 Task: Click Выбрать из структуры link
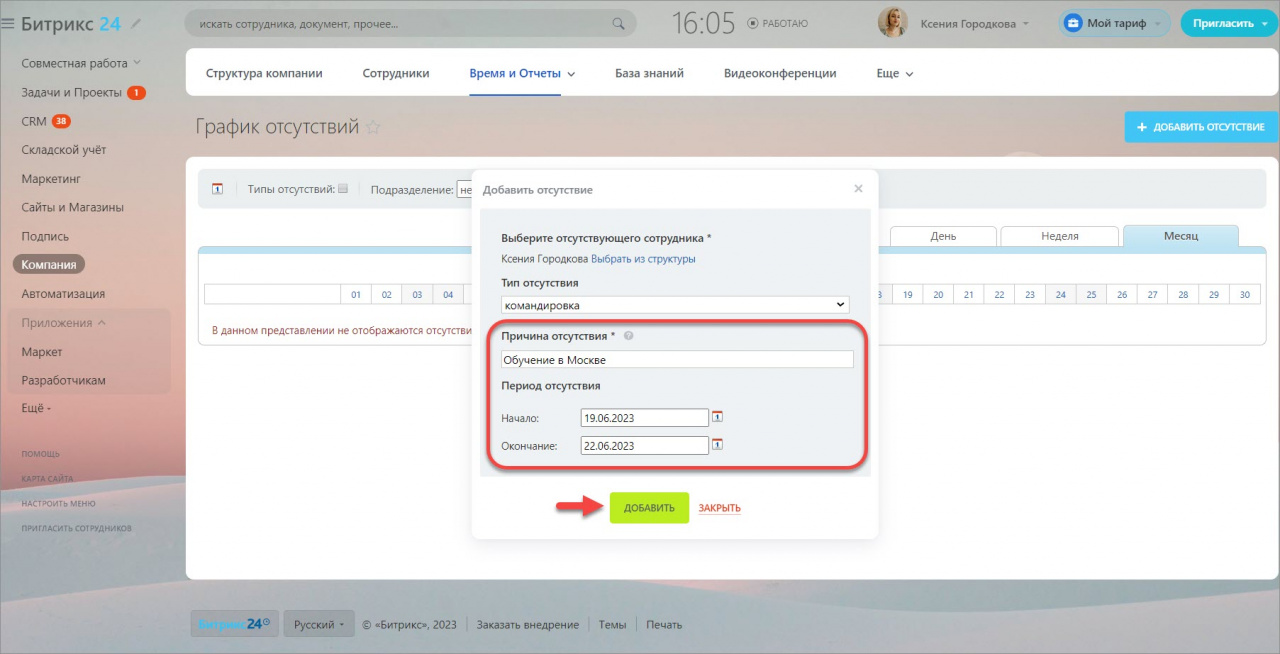(x=643, y=259)
